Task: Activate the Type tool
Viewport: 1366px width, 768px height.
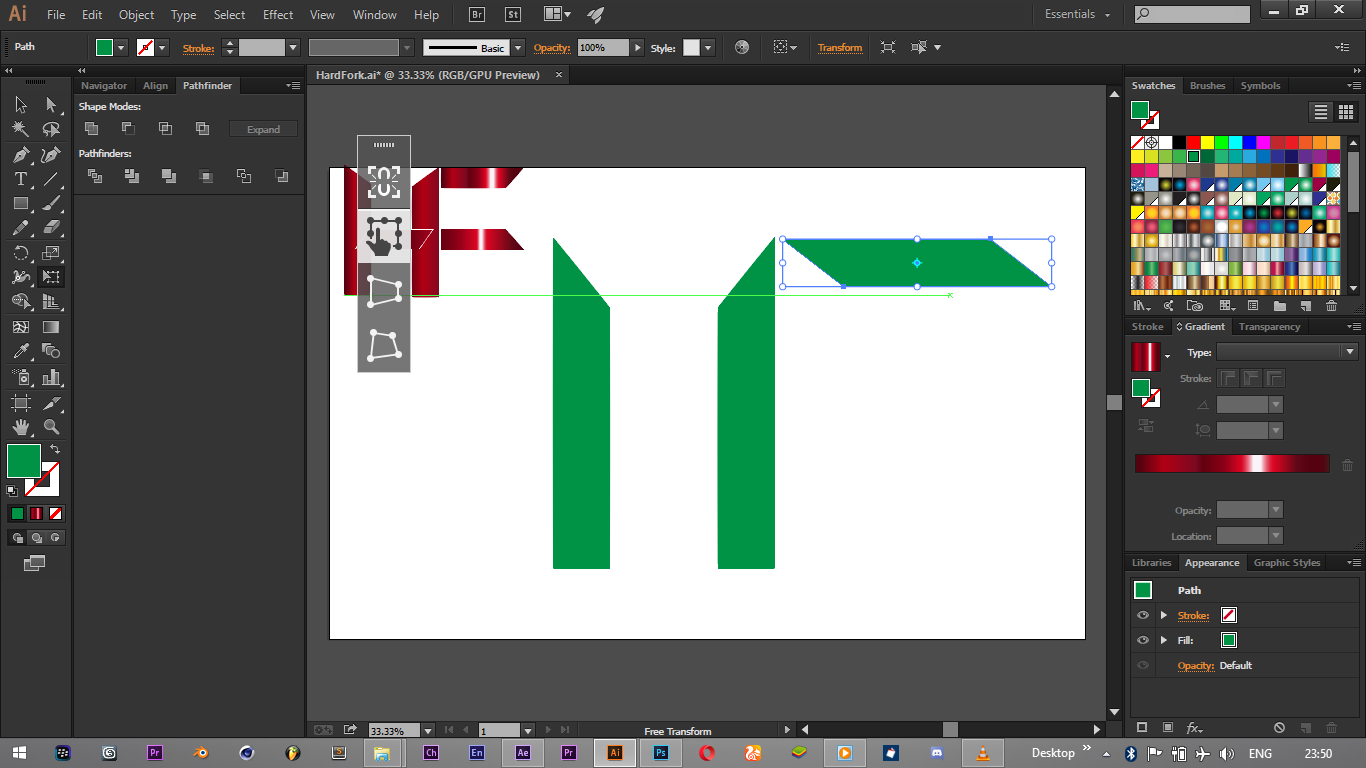Action: (21, 179)
